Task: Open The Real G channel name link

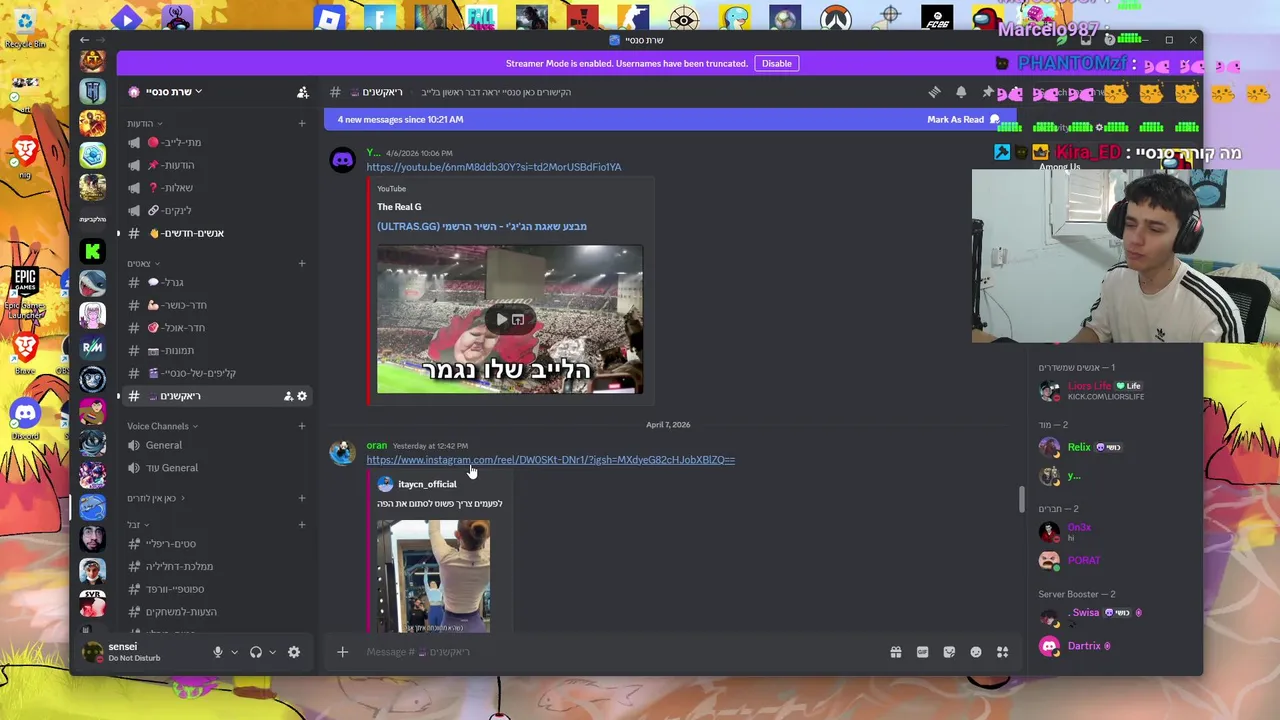Action: click(x=399, y=207)
